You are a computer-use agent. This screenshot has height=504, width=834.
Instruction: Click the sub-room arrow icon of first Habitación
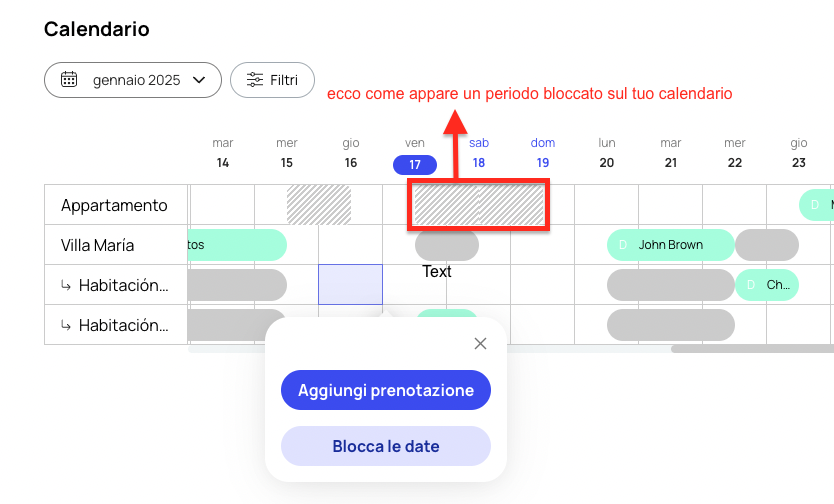pyautogui.click(x=65, y=285)
